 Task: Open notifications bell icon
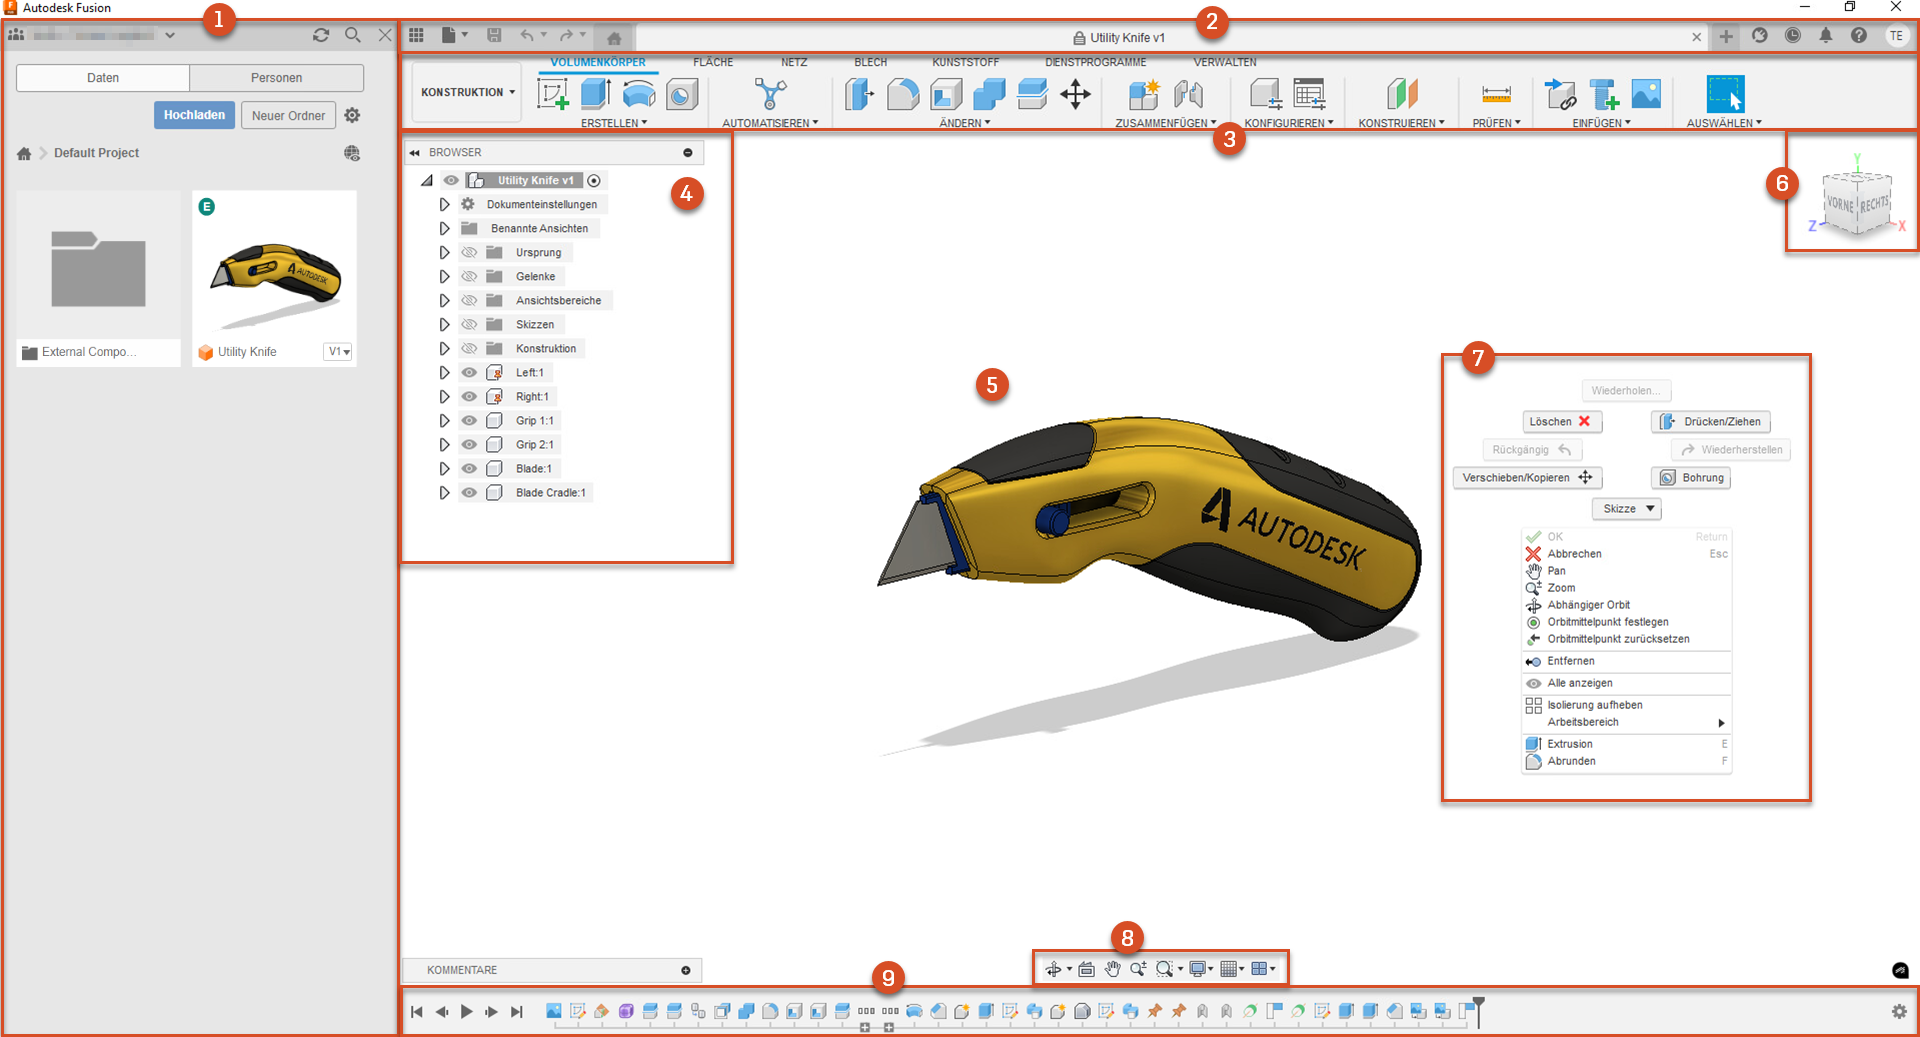coord(1826,35)
